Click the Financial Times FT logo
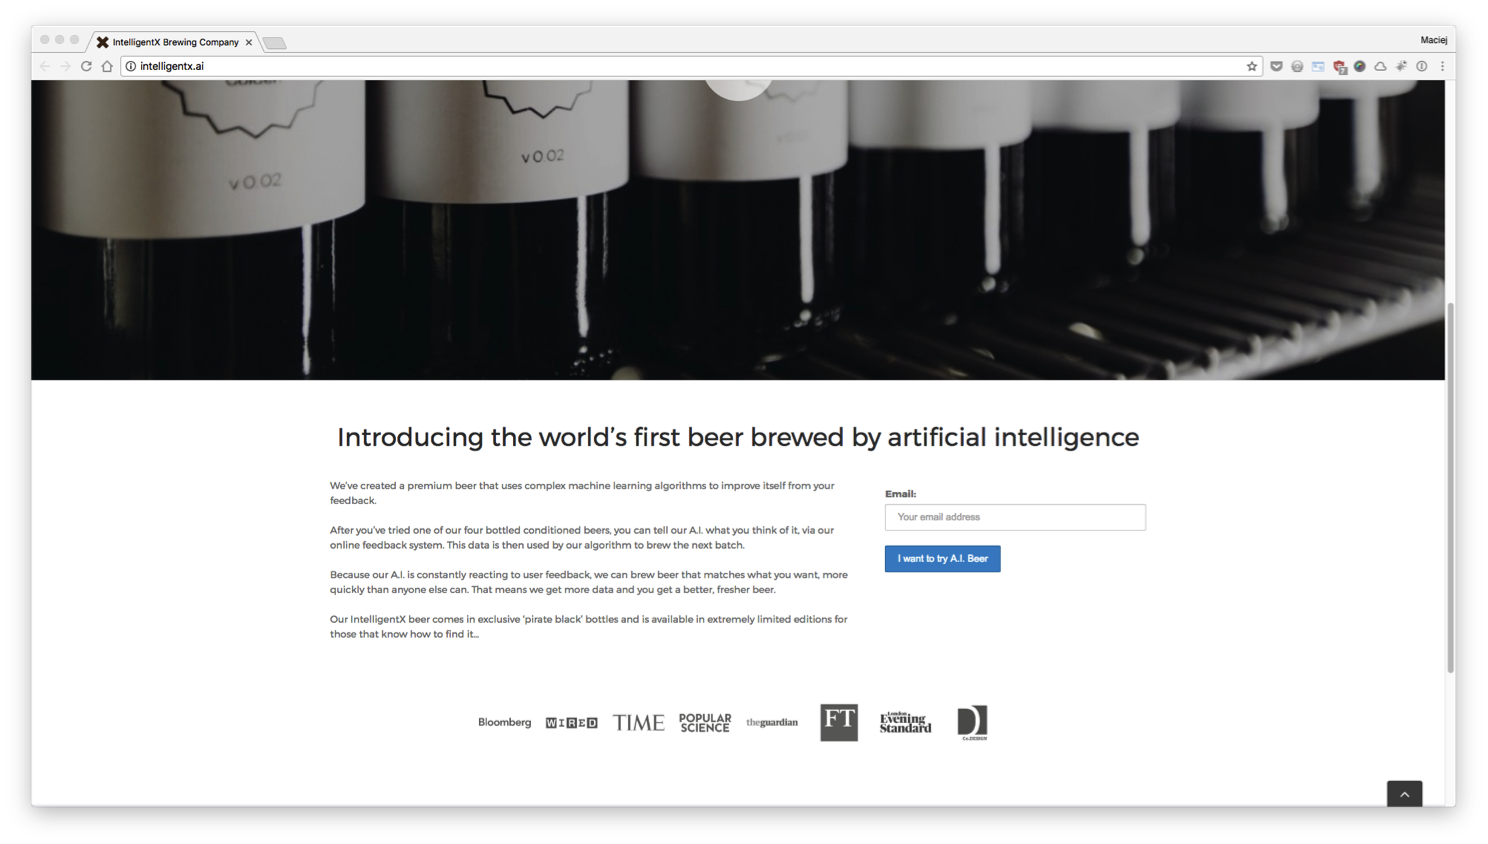This screenshot has height=844, width=1488. point(838,722)
